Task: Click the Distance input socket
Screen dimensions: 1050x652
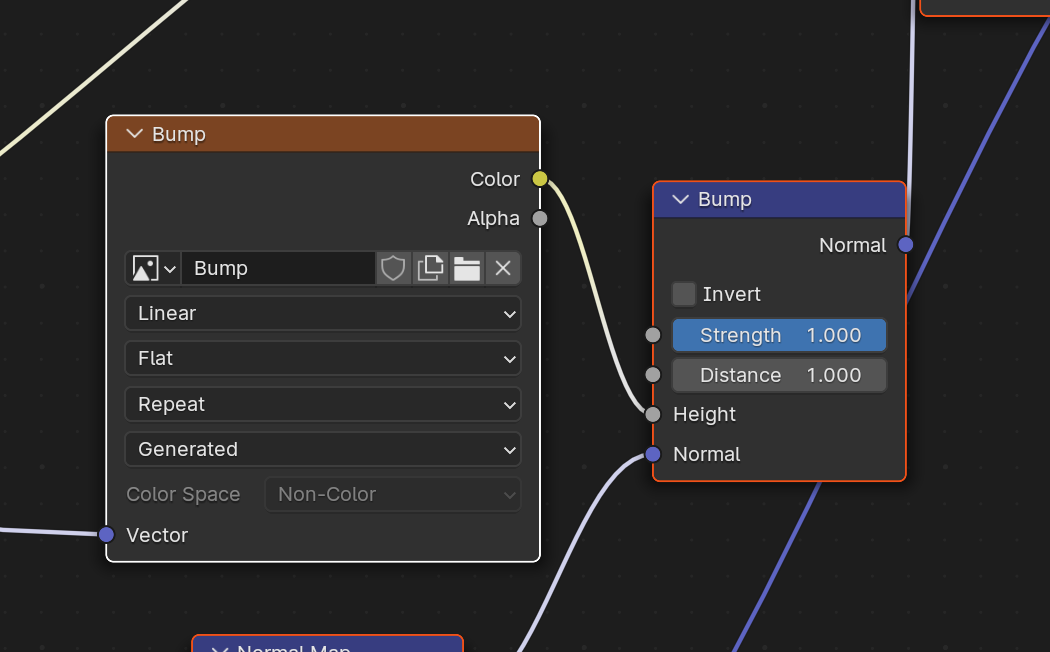Action: click(653, 375)
